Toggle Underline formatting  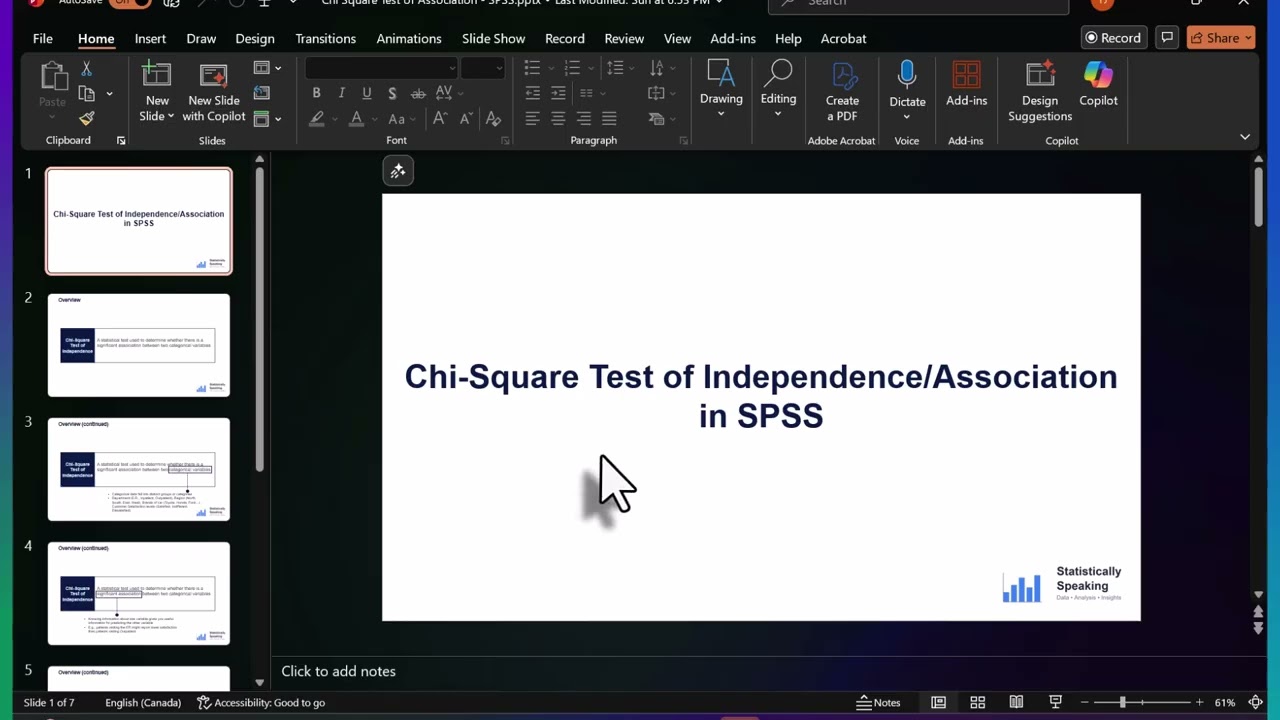[x=367, y=93]
